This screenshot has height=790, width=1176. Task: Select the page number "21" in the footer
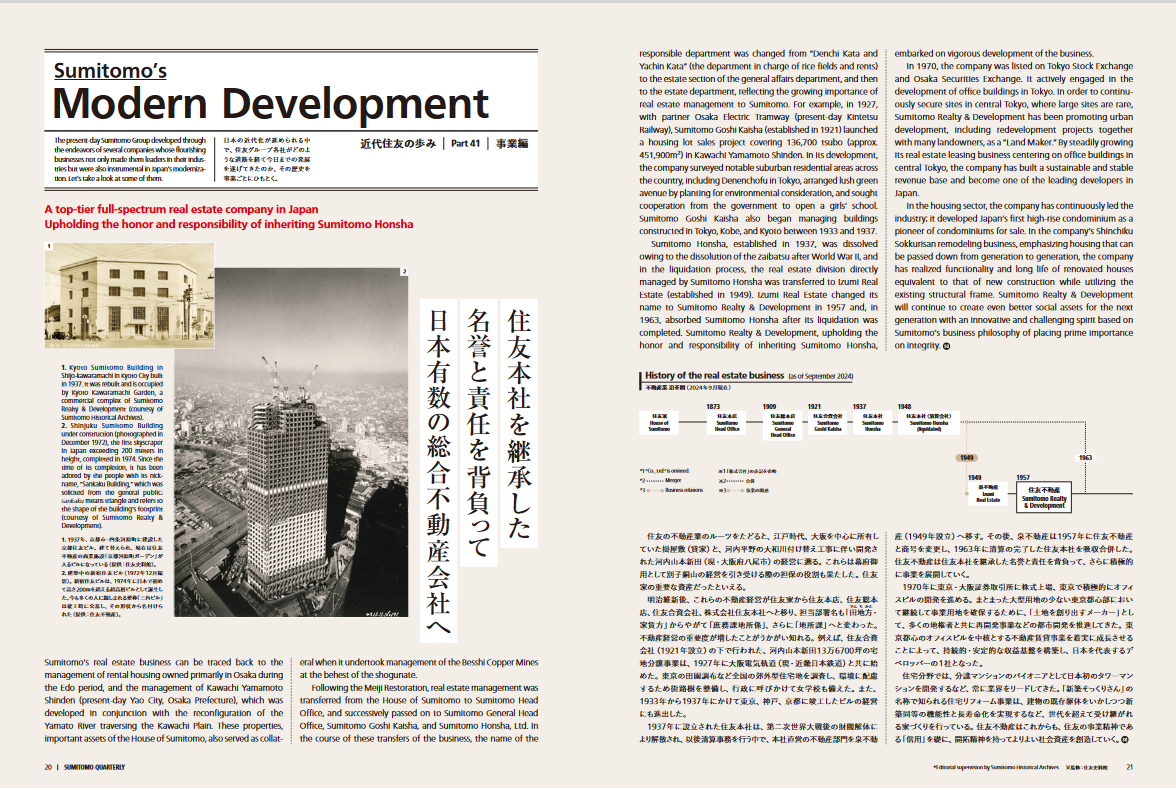click(1130, 767)
